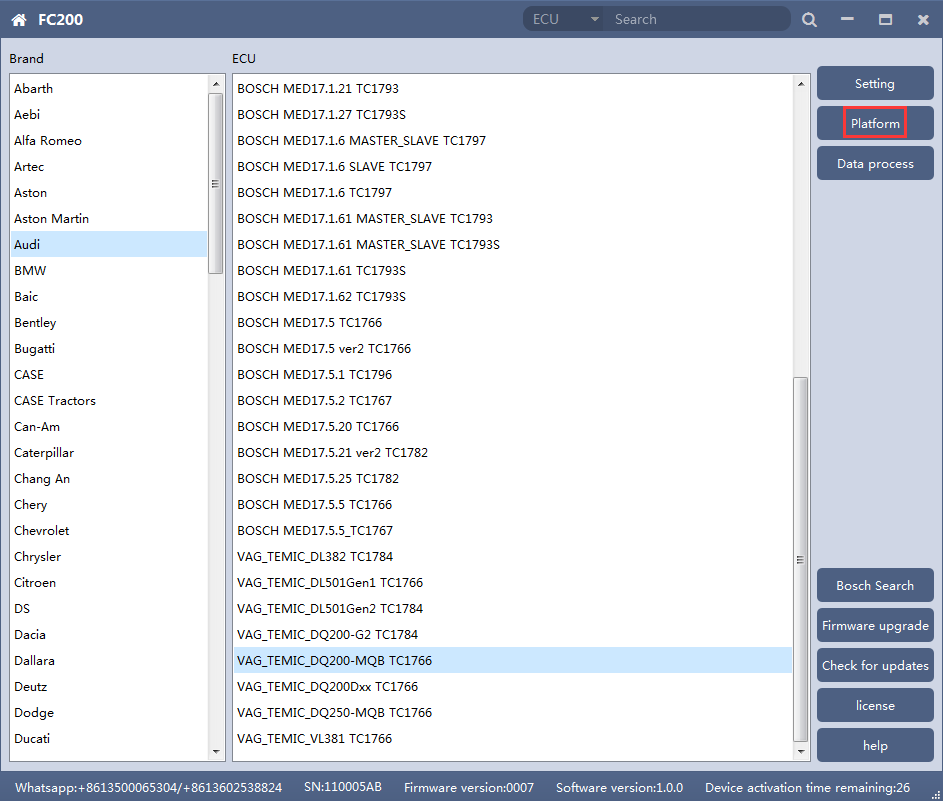This screenshot has width=943, height=801.
Task: Grab the Brand list scrollbar thumb
Action: click(216, 183)
